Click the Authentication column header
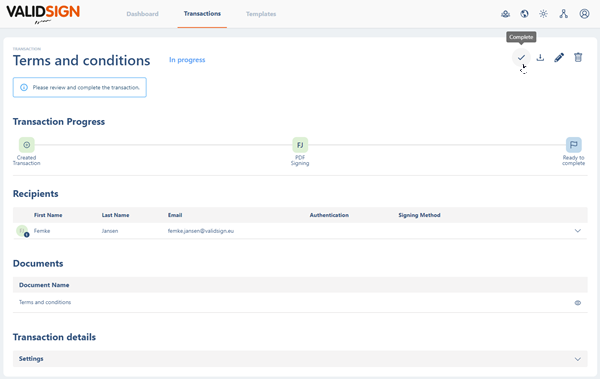The height and width of the screenshot is (379, 600). pos(329,215)
